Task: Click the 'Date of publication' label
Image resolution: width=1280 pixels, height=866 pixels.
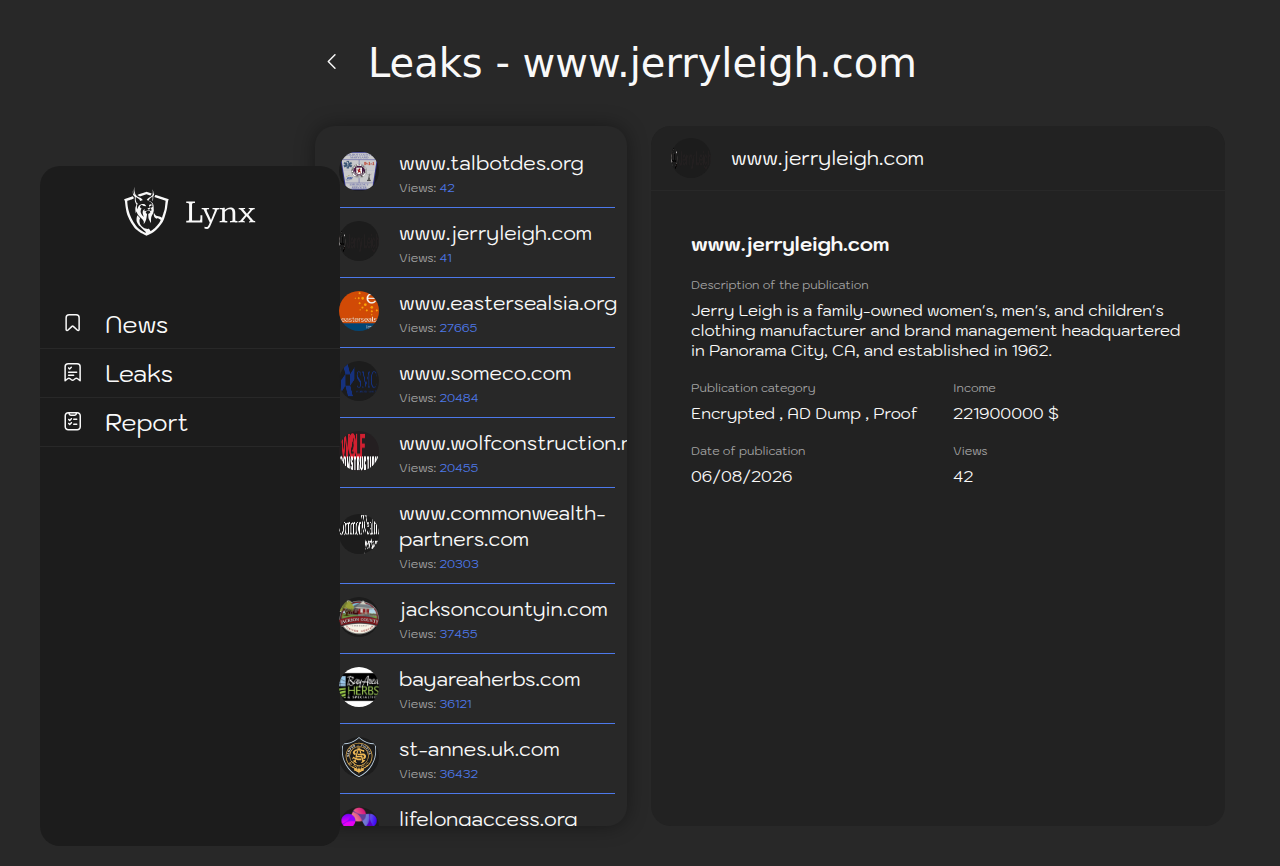Action: [748, 451]
